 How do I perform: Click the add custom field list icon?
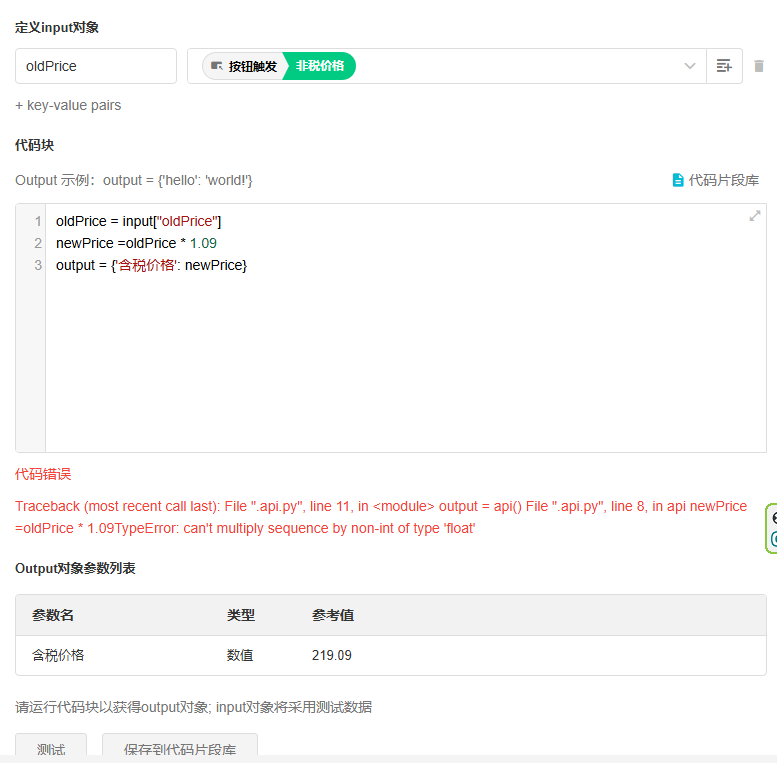[724, 66]
